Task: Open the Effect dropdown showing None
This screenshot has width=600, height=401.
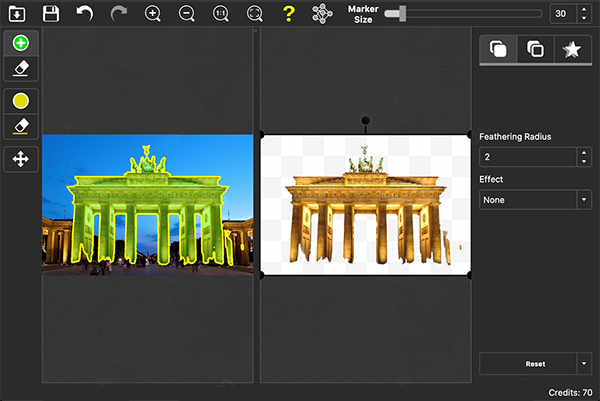Action: [535, 200]
